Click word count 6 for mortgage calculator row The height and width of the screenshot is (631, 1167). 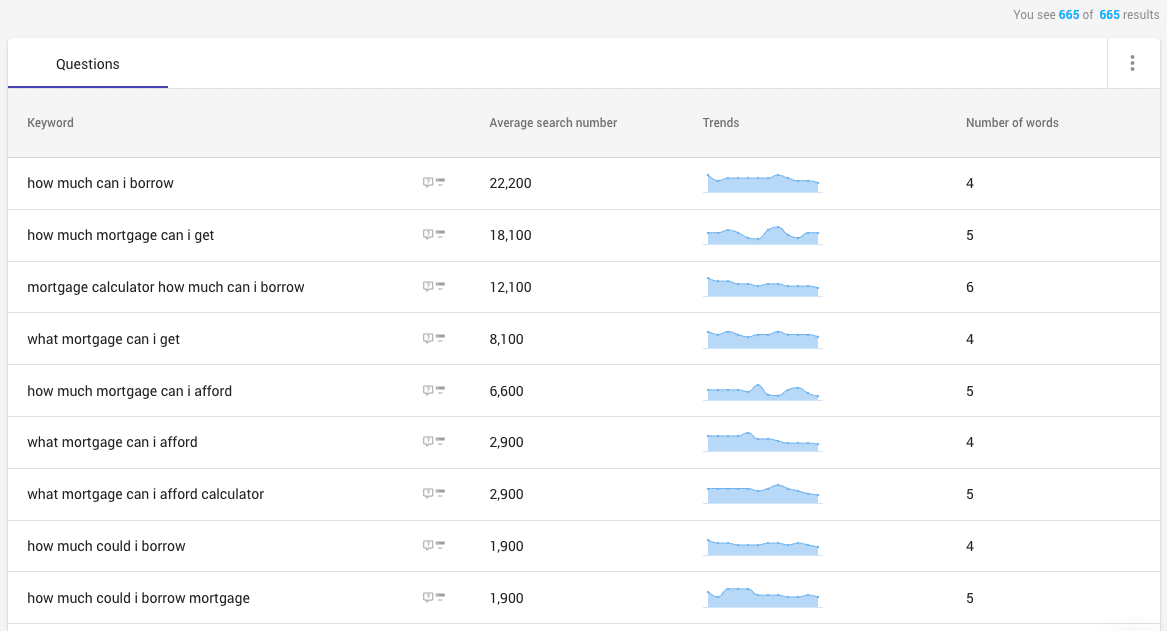coord(970,287)
